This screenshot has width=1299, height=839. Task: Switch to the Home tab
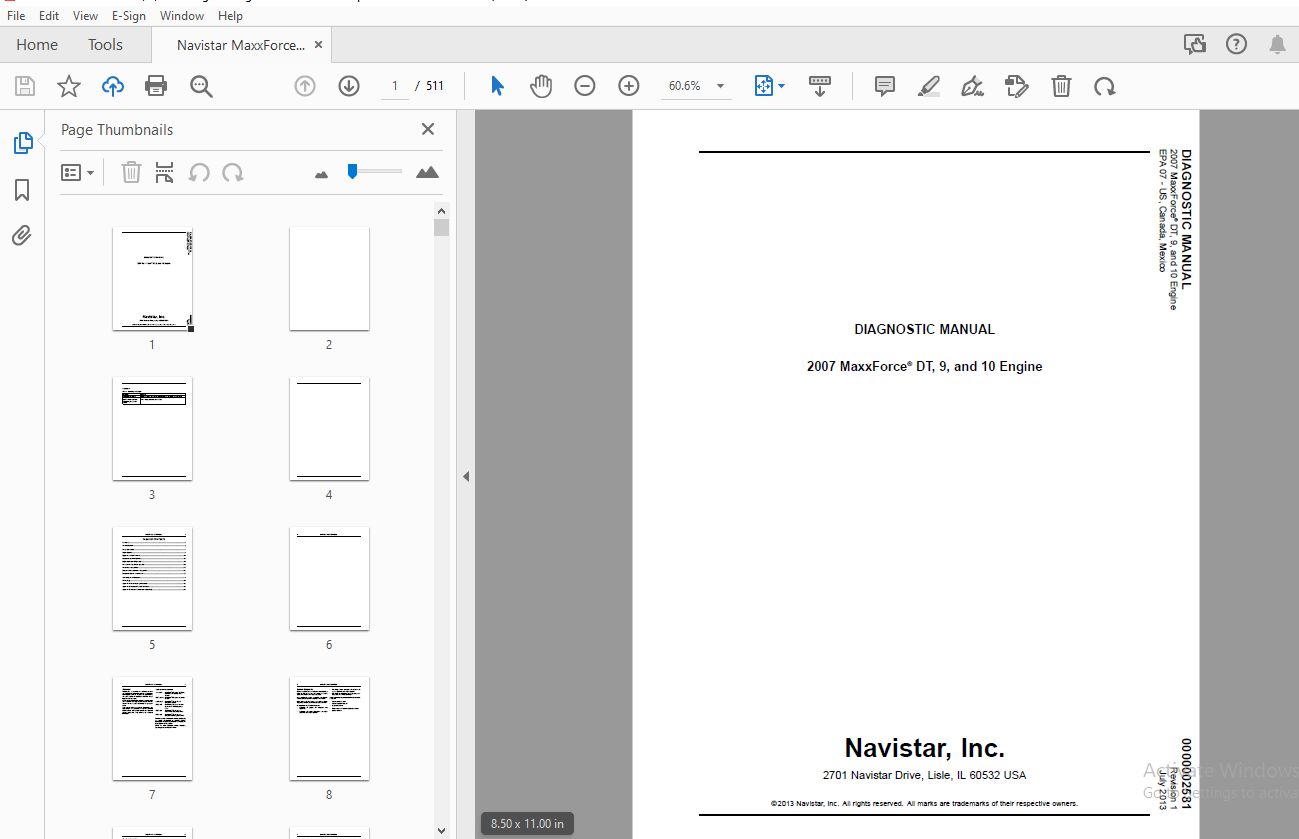click(x=37, y=44)
